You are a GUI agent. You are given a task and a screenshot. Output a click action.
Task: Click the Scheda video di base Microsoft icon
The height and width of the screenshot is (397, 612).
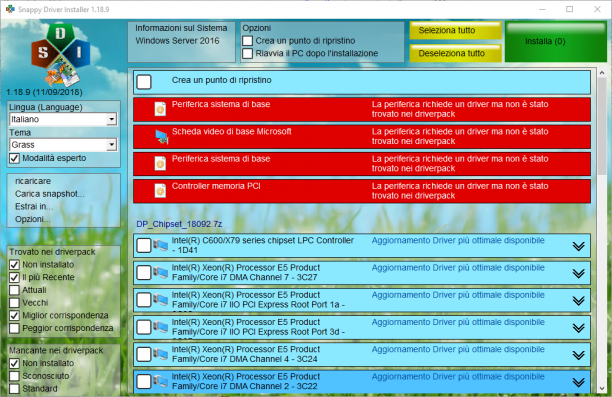click(162, 136)
